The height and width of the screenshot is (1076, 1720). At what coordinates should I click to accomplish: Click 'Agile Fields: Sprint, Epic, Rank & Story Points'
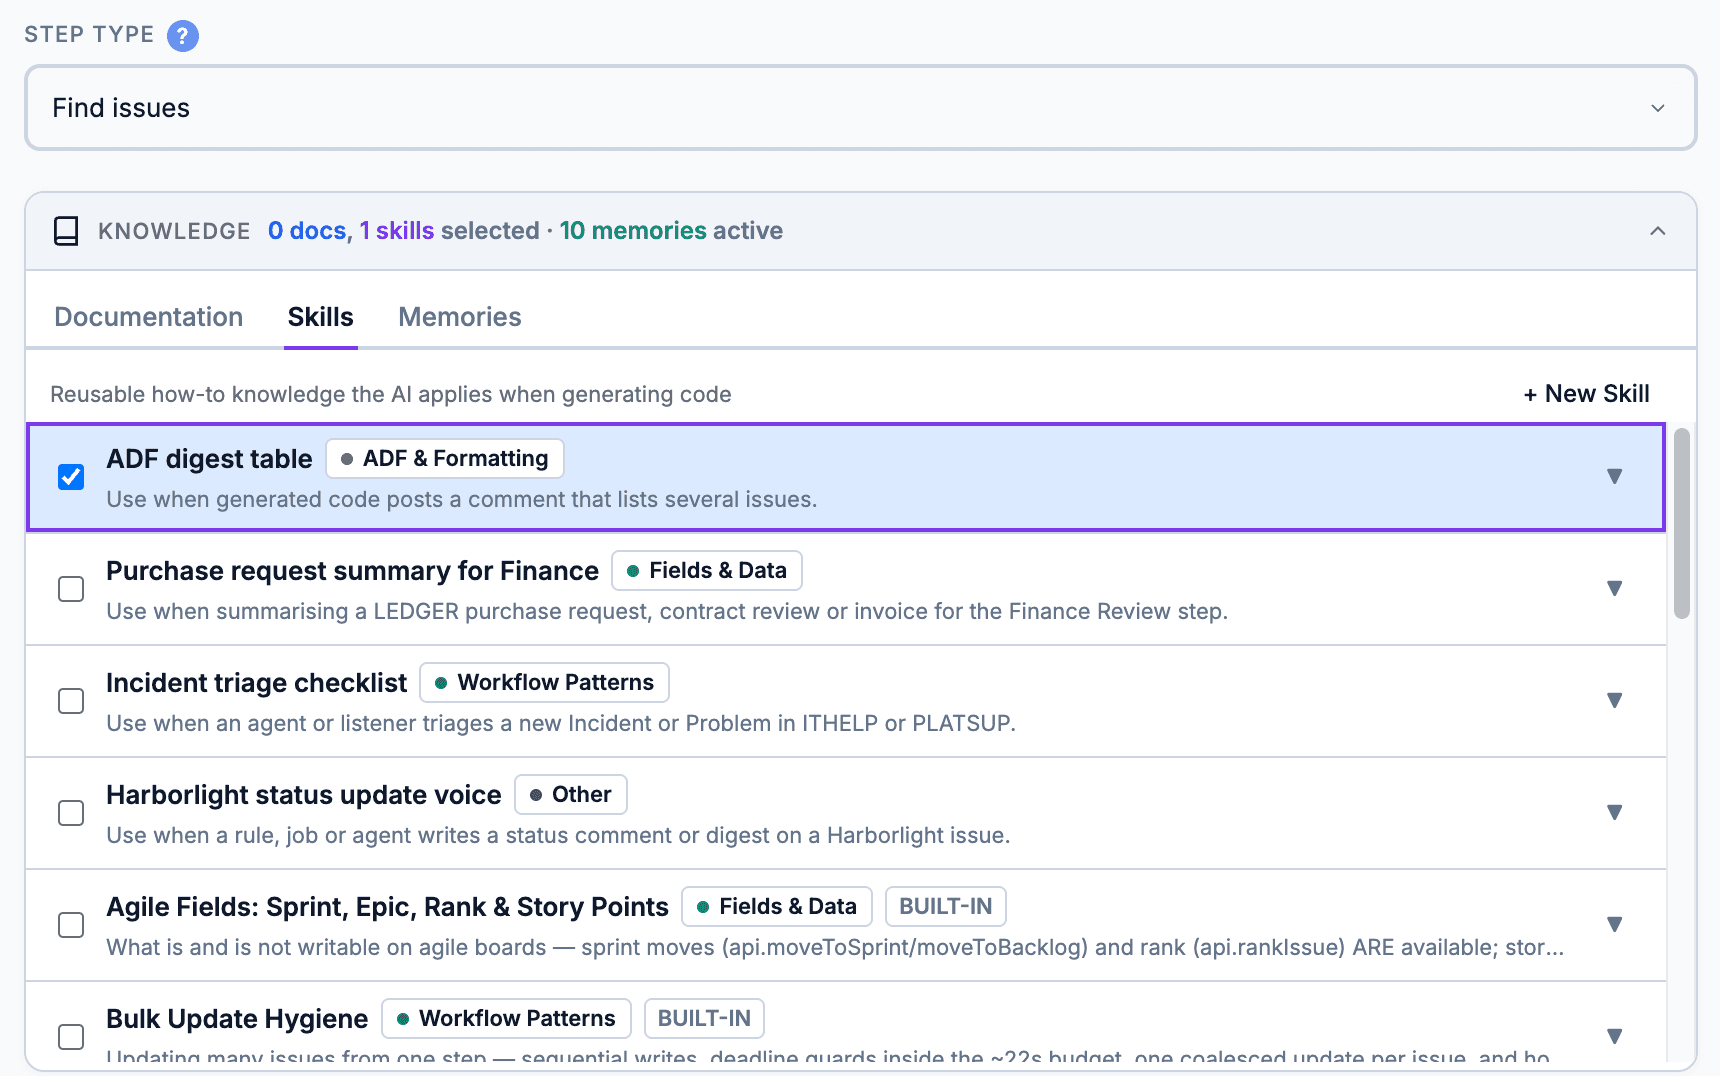pyautogui.click(x=387, y=907)
